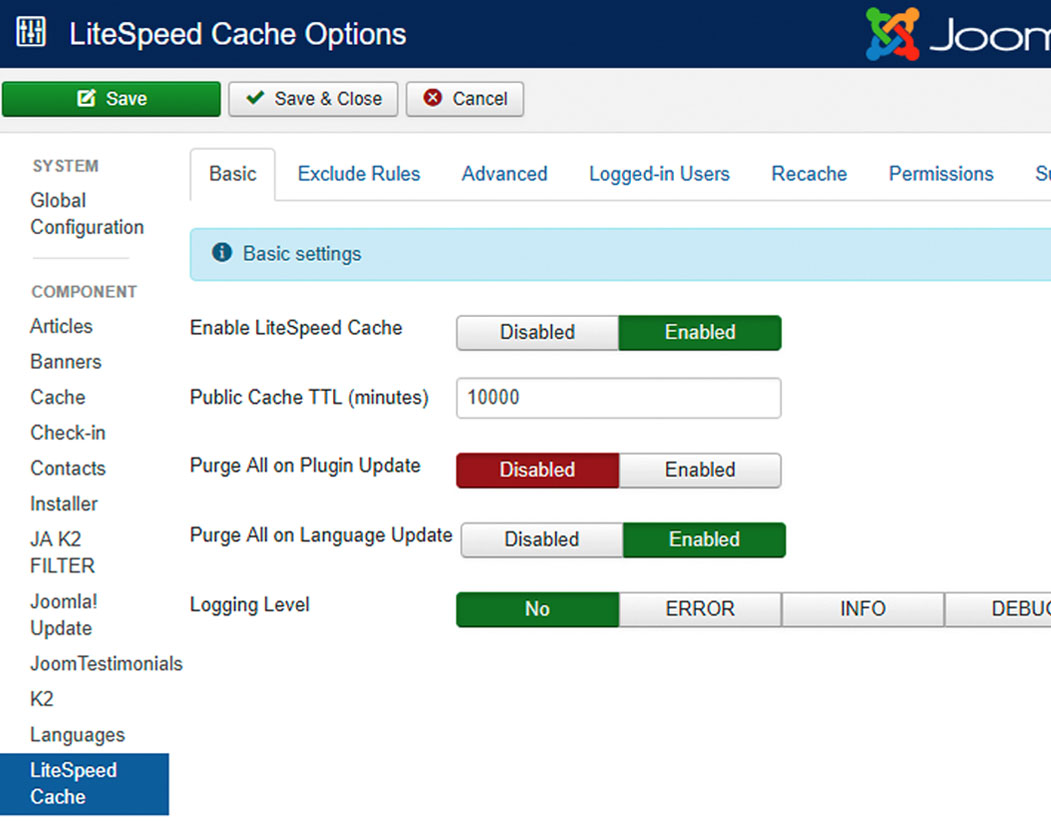1051x821 pixels.
Task: Click the info icon beside Basic settings
Action: tap(222, 253)
